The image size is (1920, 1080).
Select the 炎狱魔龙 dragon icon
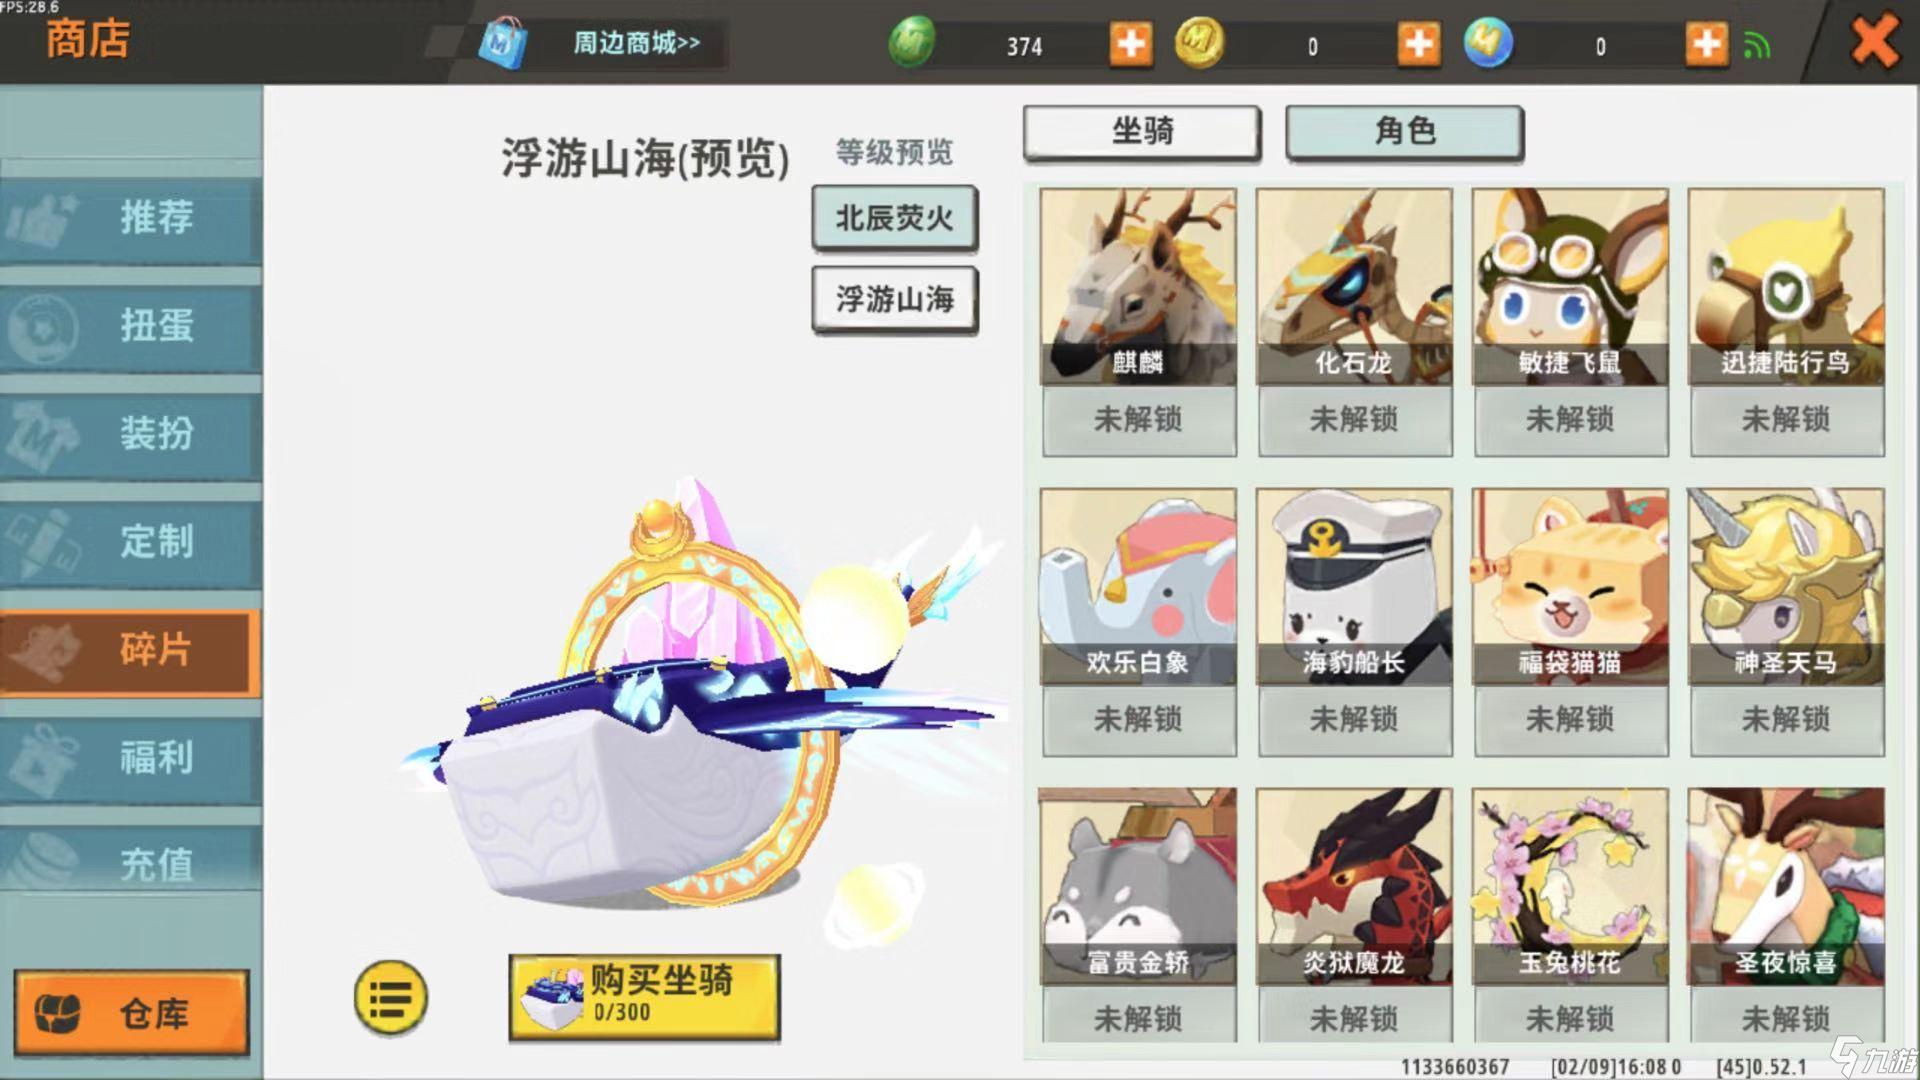click(x=1354, y=886)
